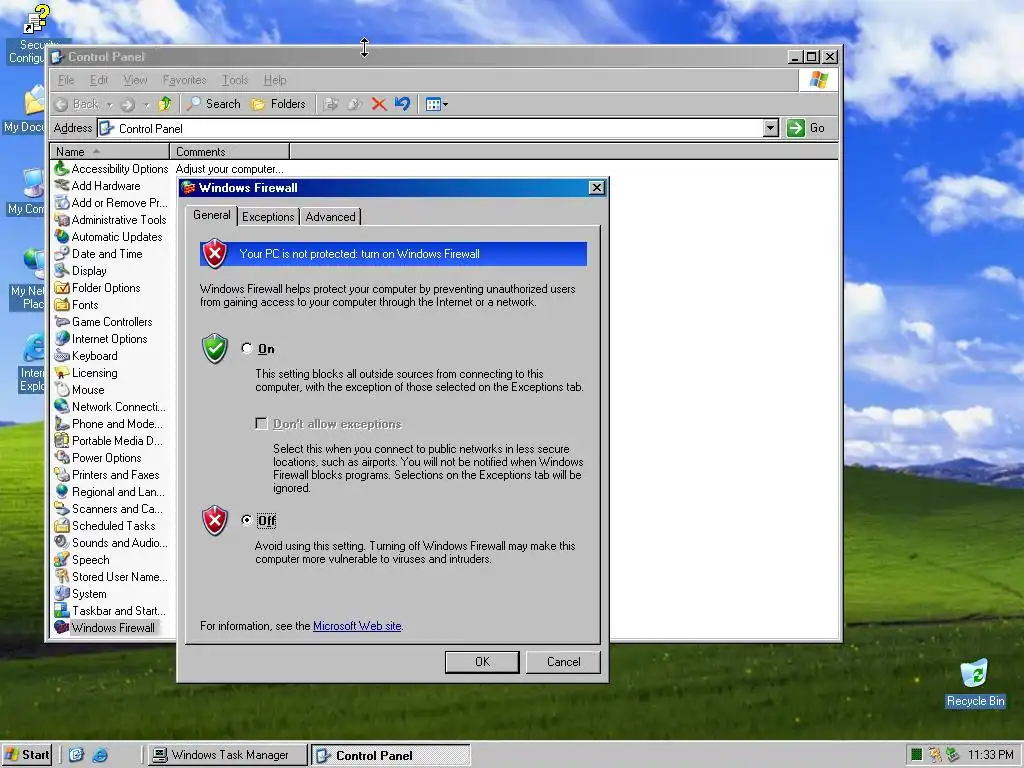
Task: Click the Search toolbar button
Action: pos(214,104)
